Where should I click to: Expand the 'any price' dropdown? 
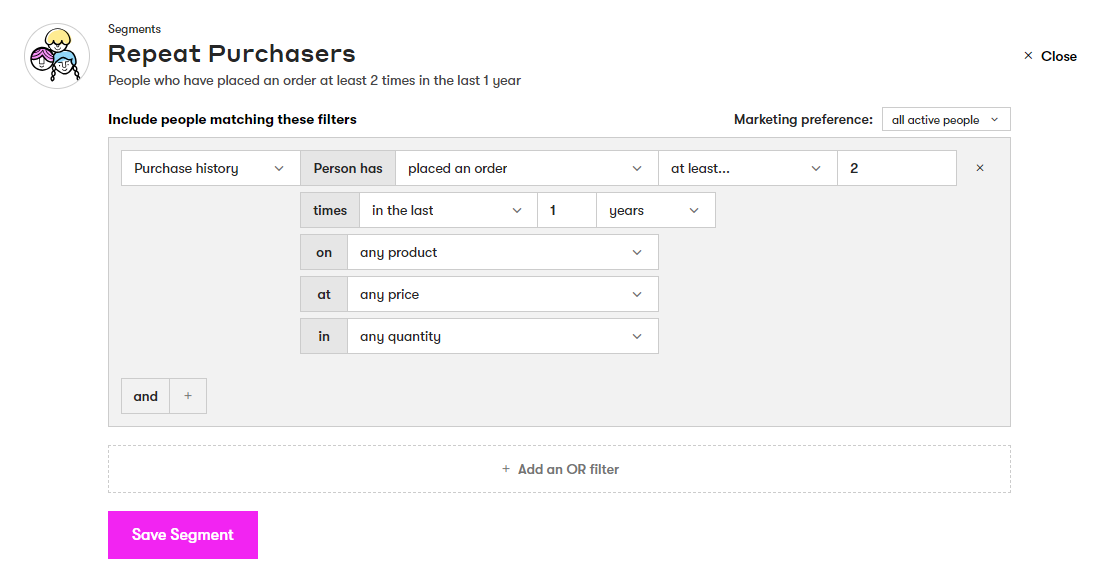(502, 294)
